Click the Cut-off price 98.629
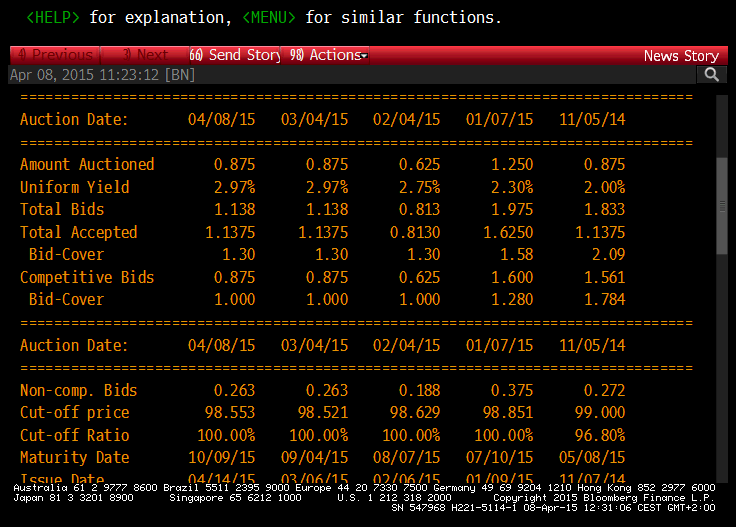This screenshot has width=736, height=527. [x=415, y=412]
